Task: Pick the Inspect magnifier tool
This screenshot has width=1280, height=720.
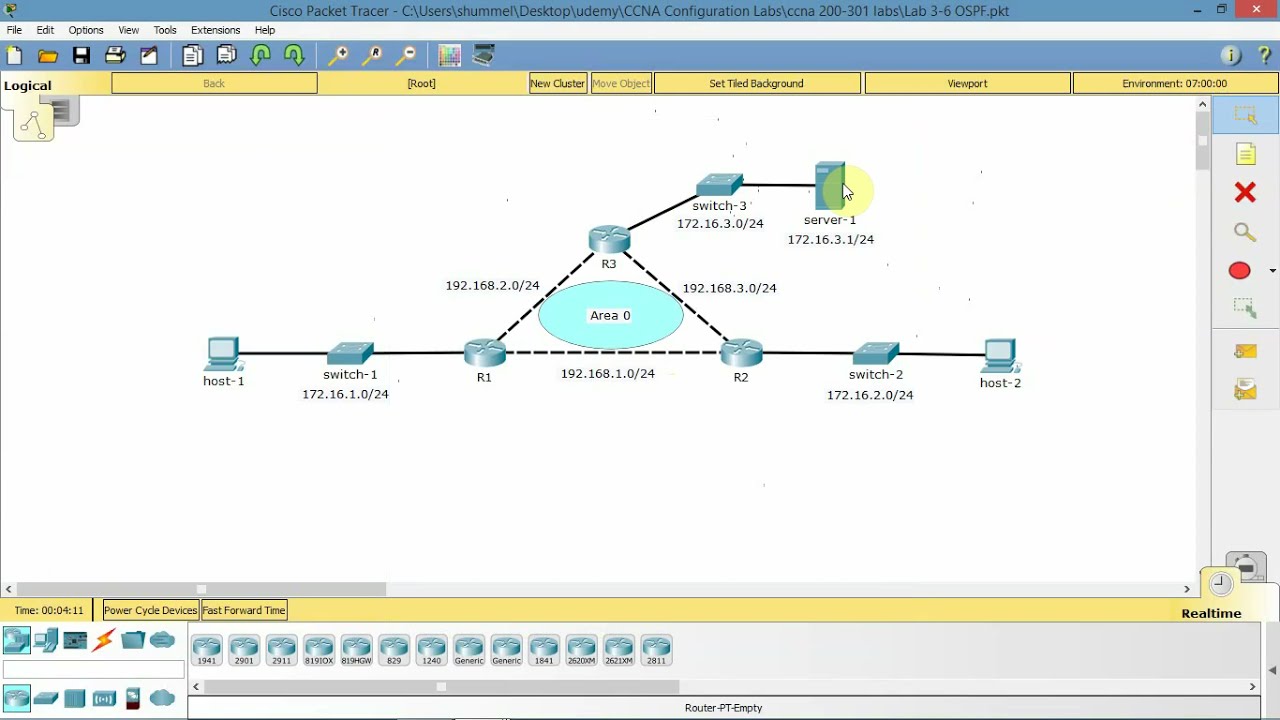Action: [1245, 232]
